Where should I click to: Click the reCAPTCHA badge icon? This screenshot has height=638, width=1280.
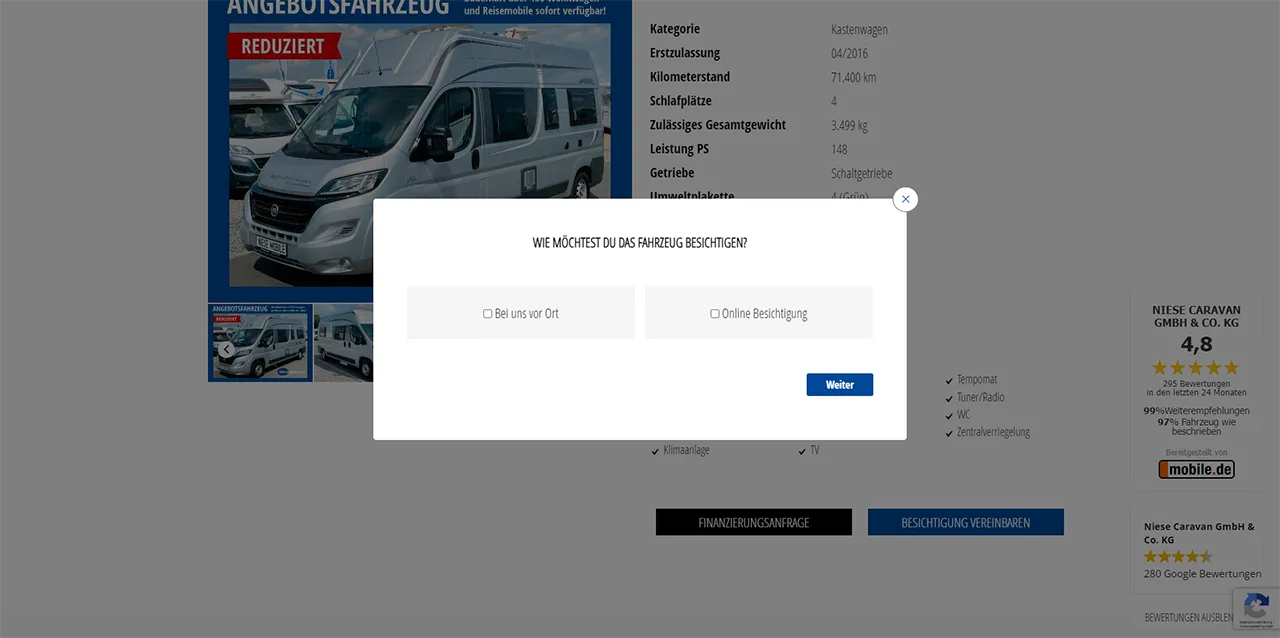tap(1256, 608)
